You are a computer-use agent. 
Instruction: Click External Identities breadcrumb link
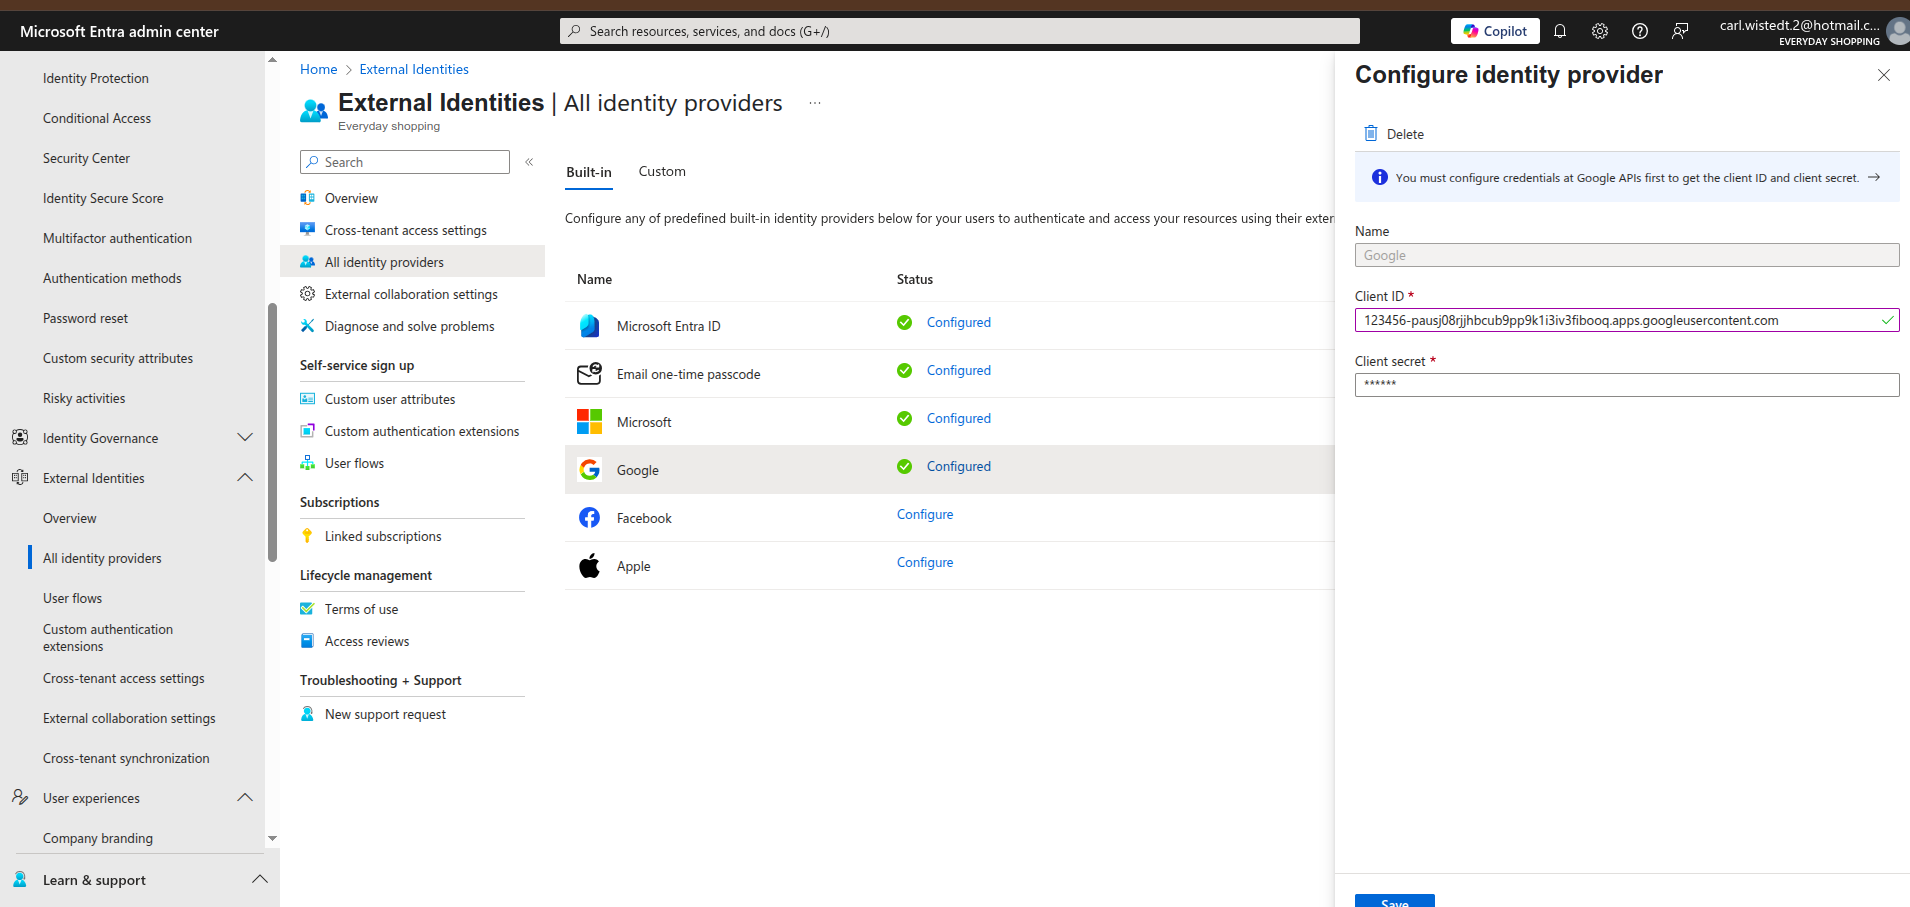414,69
